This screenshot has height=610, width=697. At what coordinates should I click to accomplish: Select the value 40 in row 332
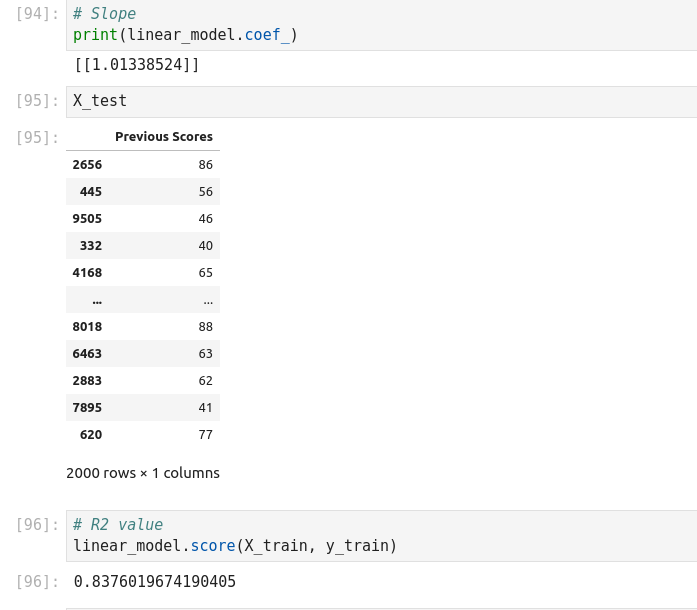tap(206, 245)
